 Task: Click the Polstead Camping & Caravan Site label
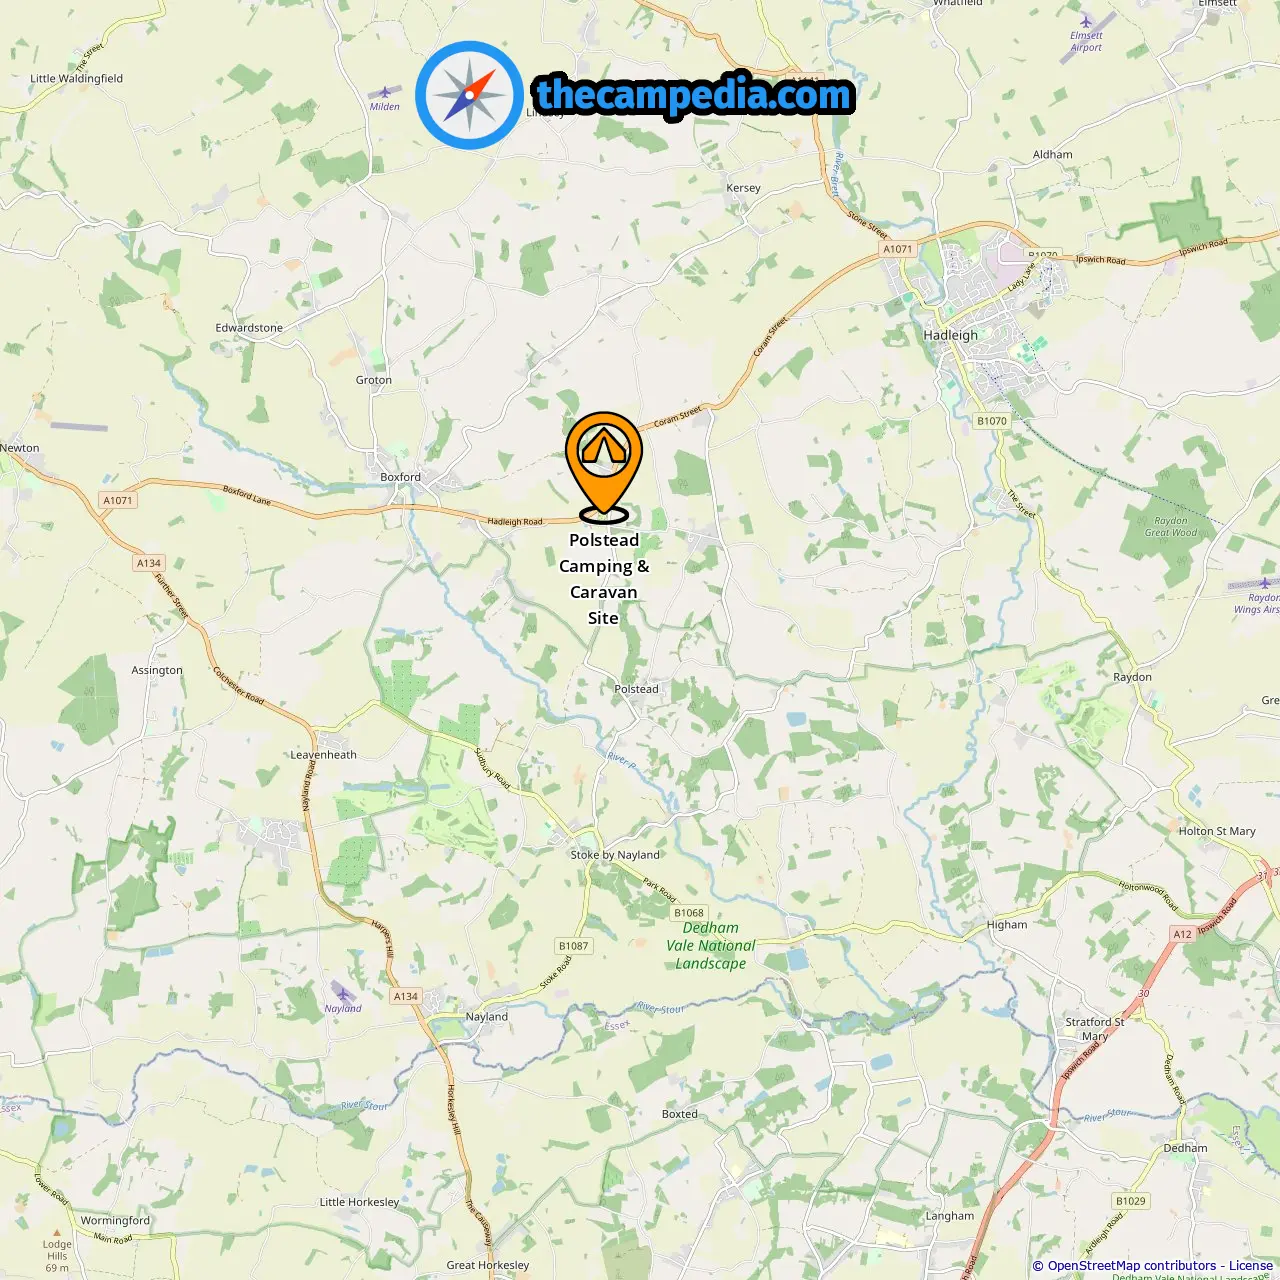pos(604,579)
